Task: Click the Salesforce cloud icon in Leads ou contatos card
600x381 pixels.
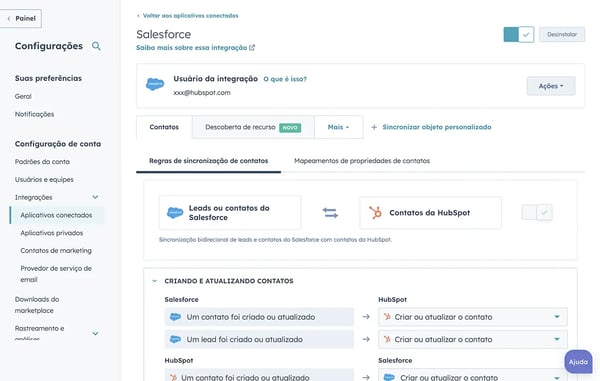Action: 175,213
